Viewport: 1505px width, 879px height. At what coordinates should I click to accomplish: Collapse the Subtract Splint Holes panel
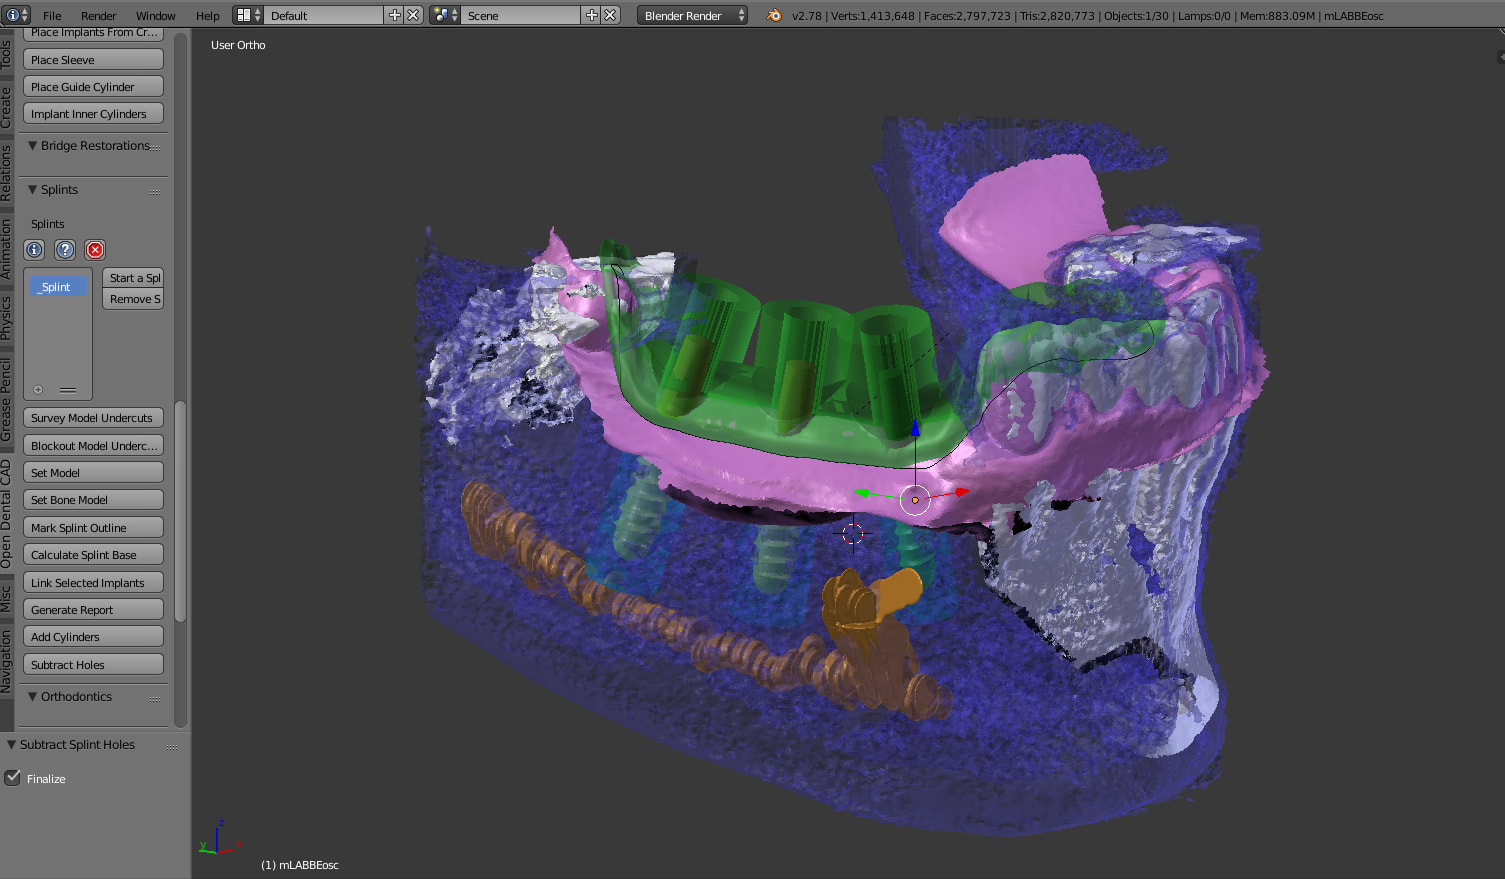pos(12,745)
